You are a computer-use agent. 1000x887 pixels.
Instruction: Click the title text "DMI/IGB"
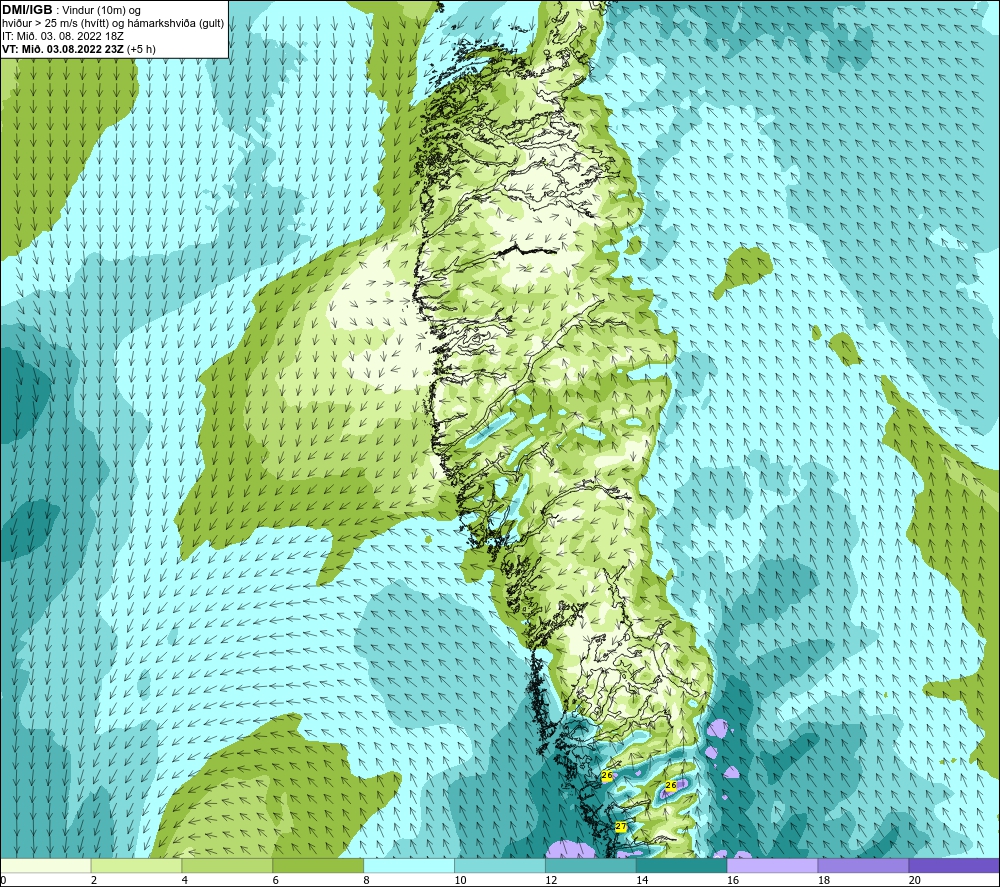click(27, 10)
